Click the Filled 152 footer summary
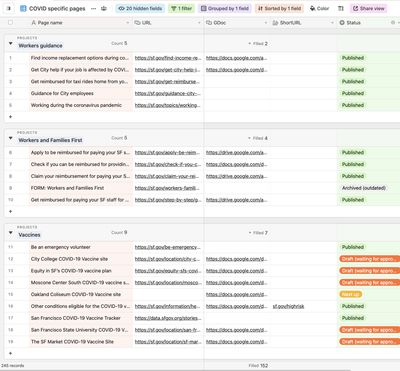 pyautogui.click(x=258, y=366)
